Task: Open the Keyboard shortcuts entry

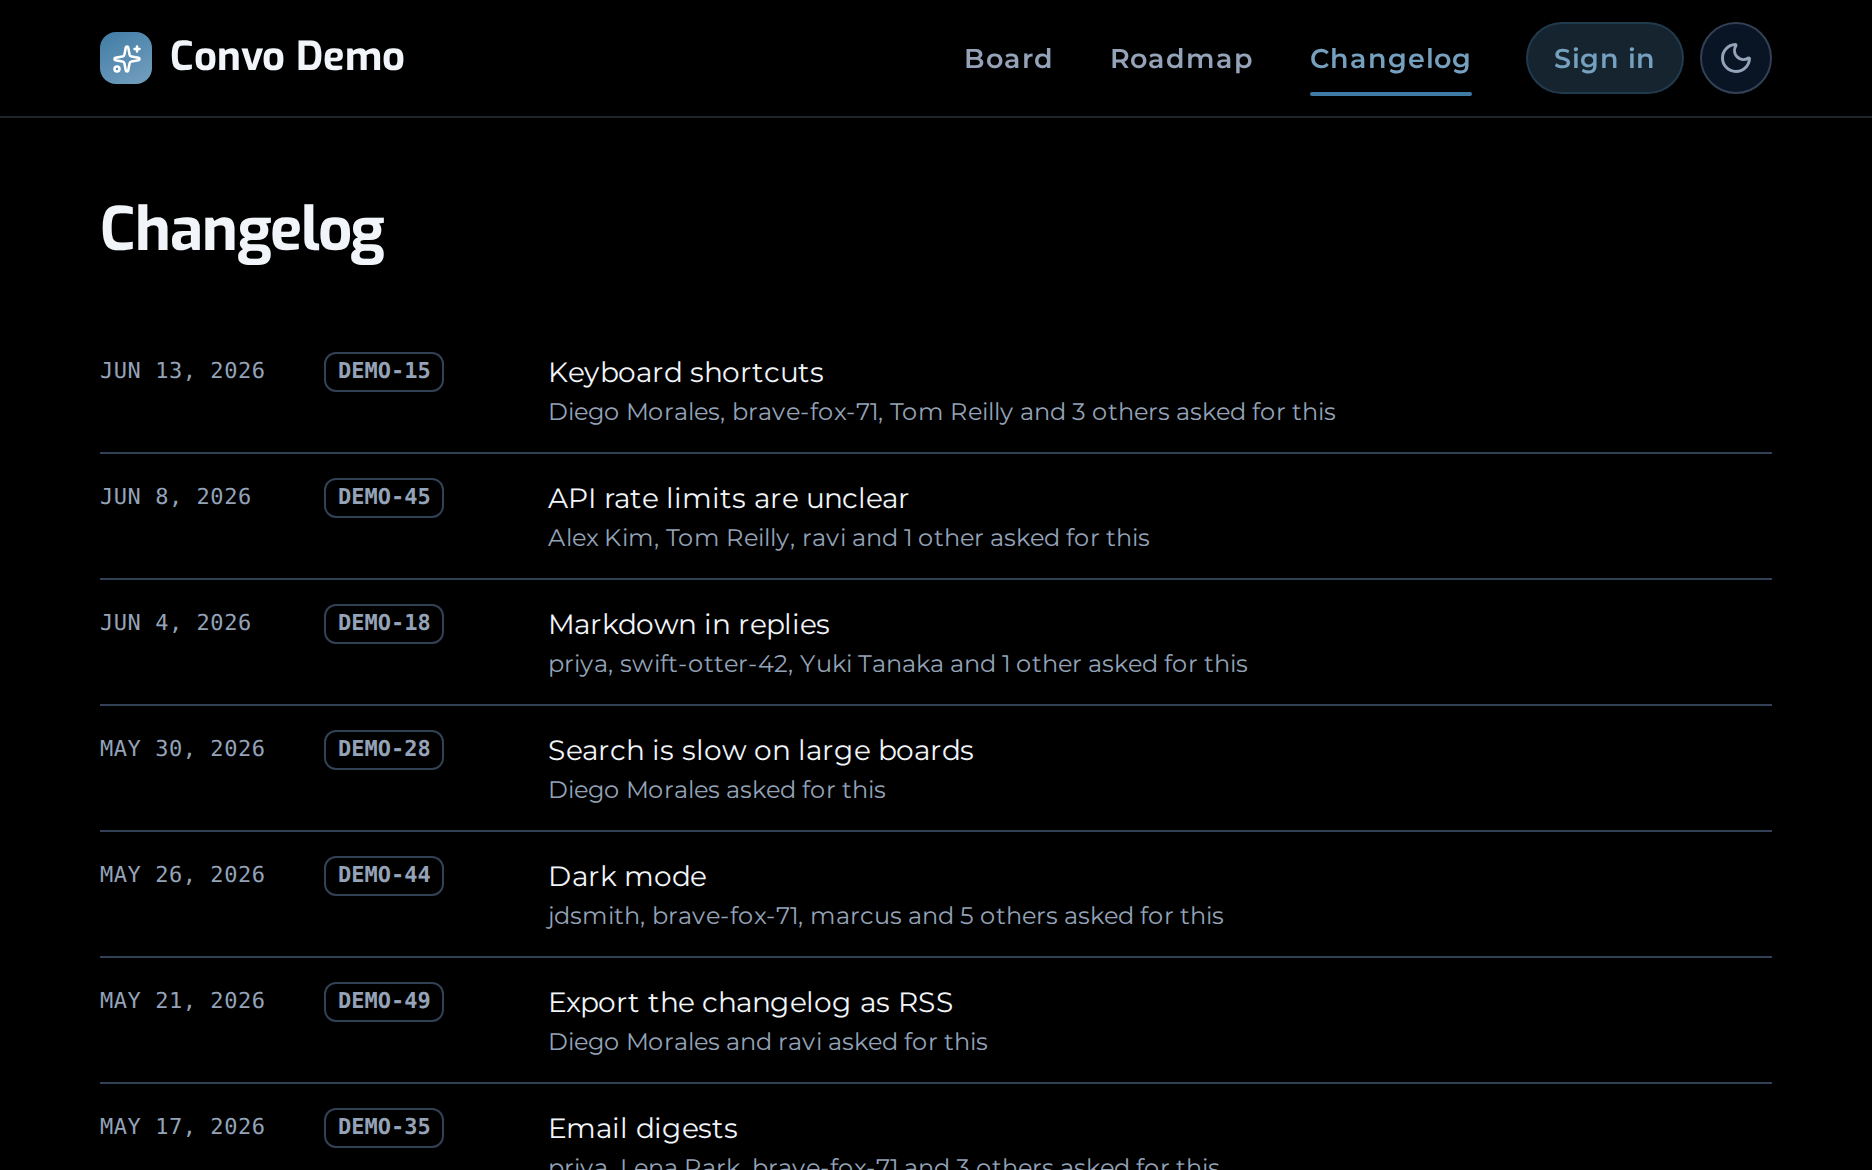Action: (686, 372)
